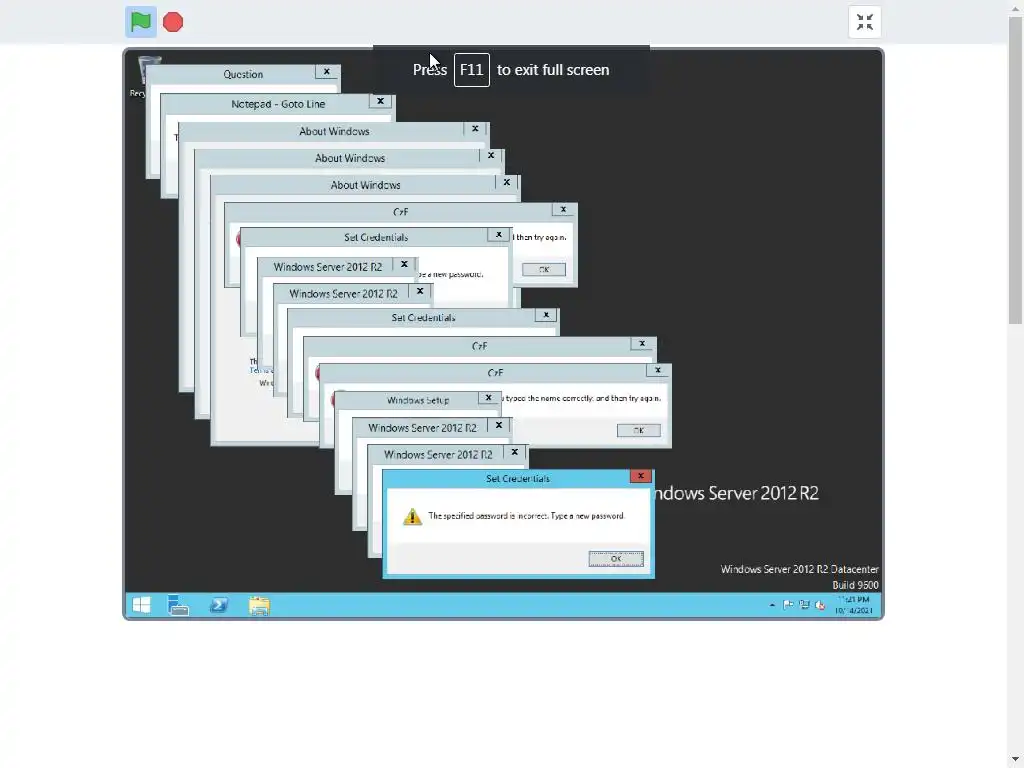Image resolution: width=1024 pixels, height=768 pixels.
Task: Click OK in the front Set Credentials dialog
Action: pos(616,558)
